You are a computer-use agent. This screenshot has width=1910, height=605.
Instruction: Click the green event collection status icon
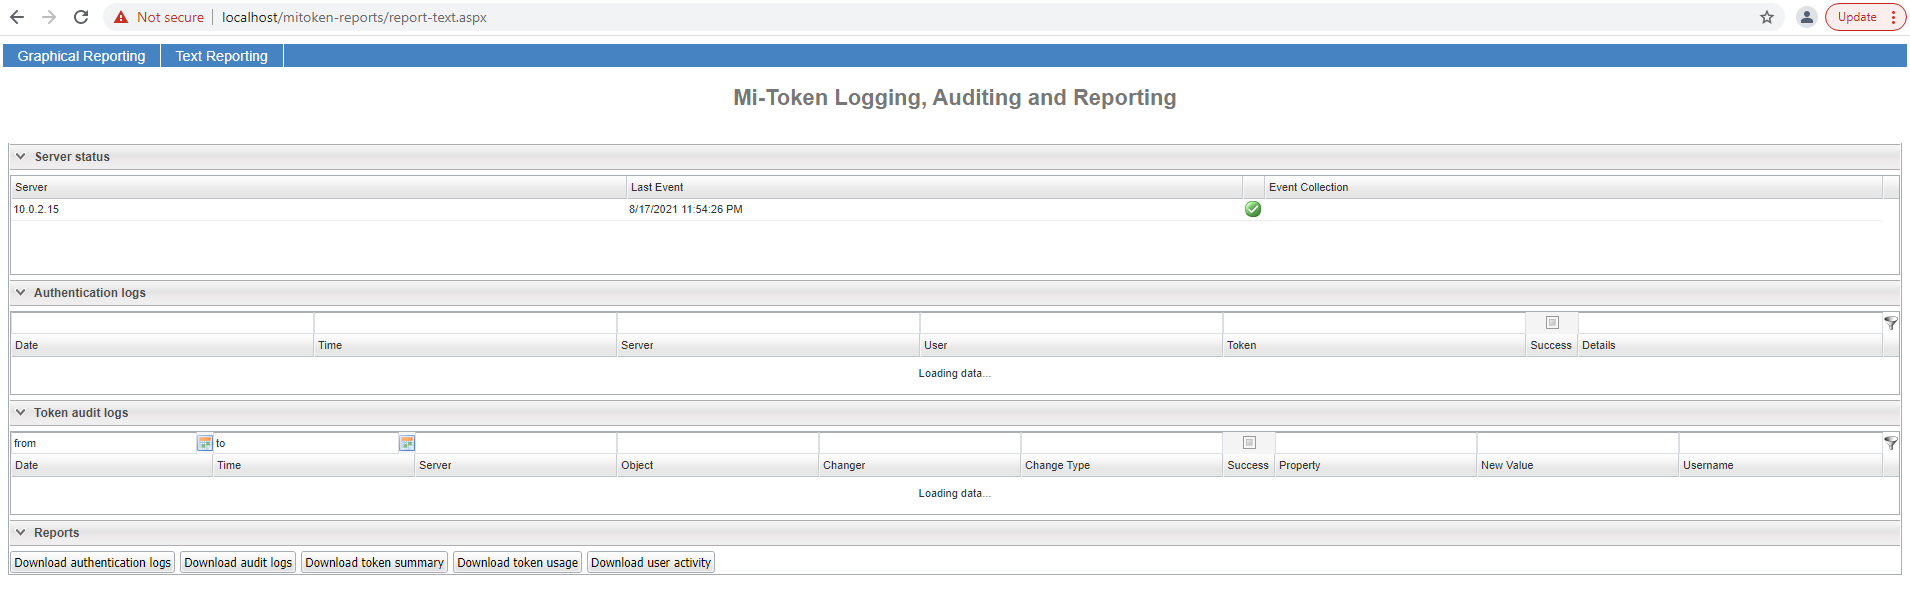(1253, 209)
